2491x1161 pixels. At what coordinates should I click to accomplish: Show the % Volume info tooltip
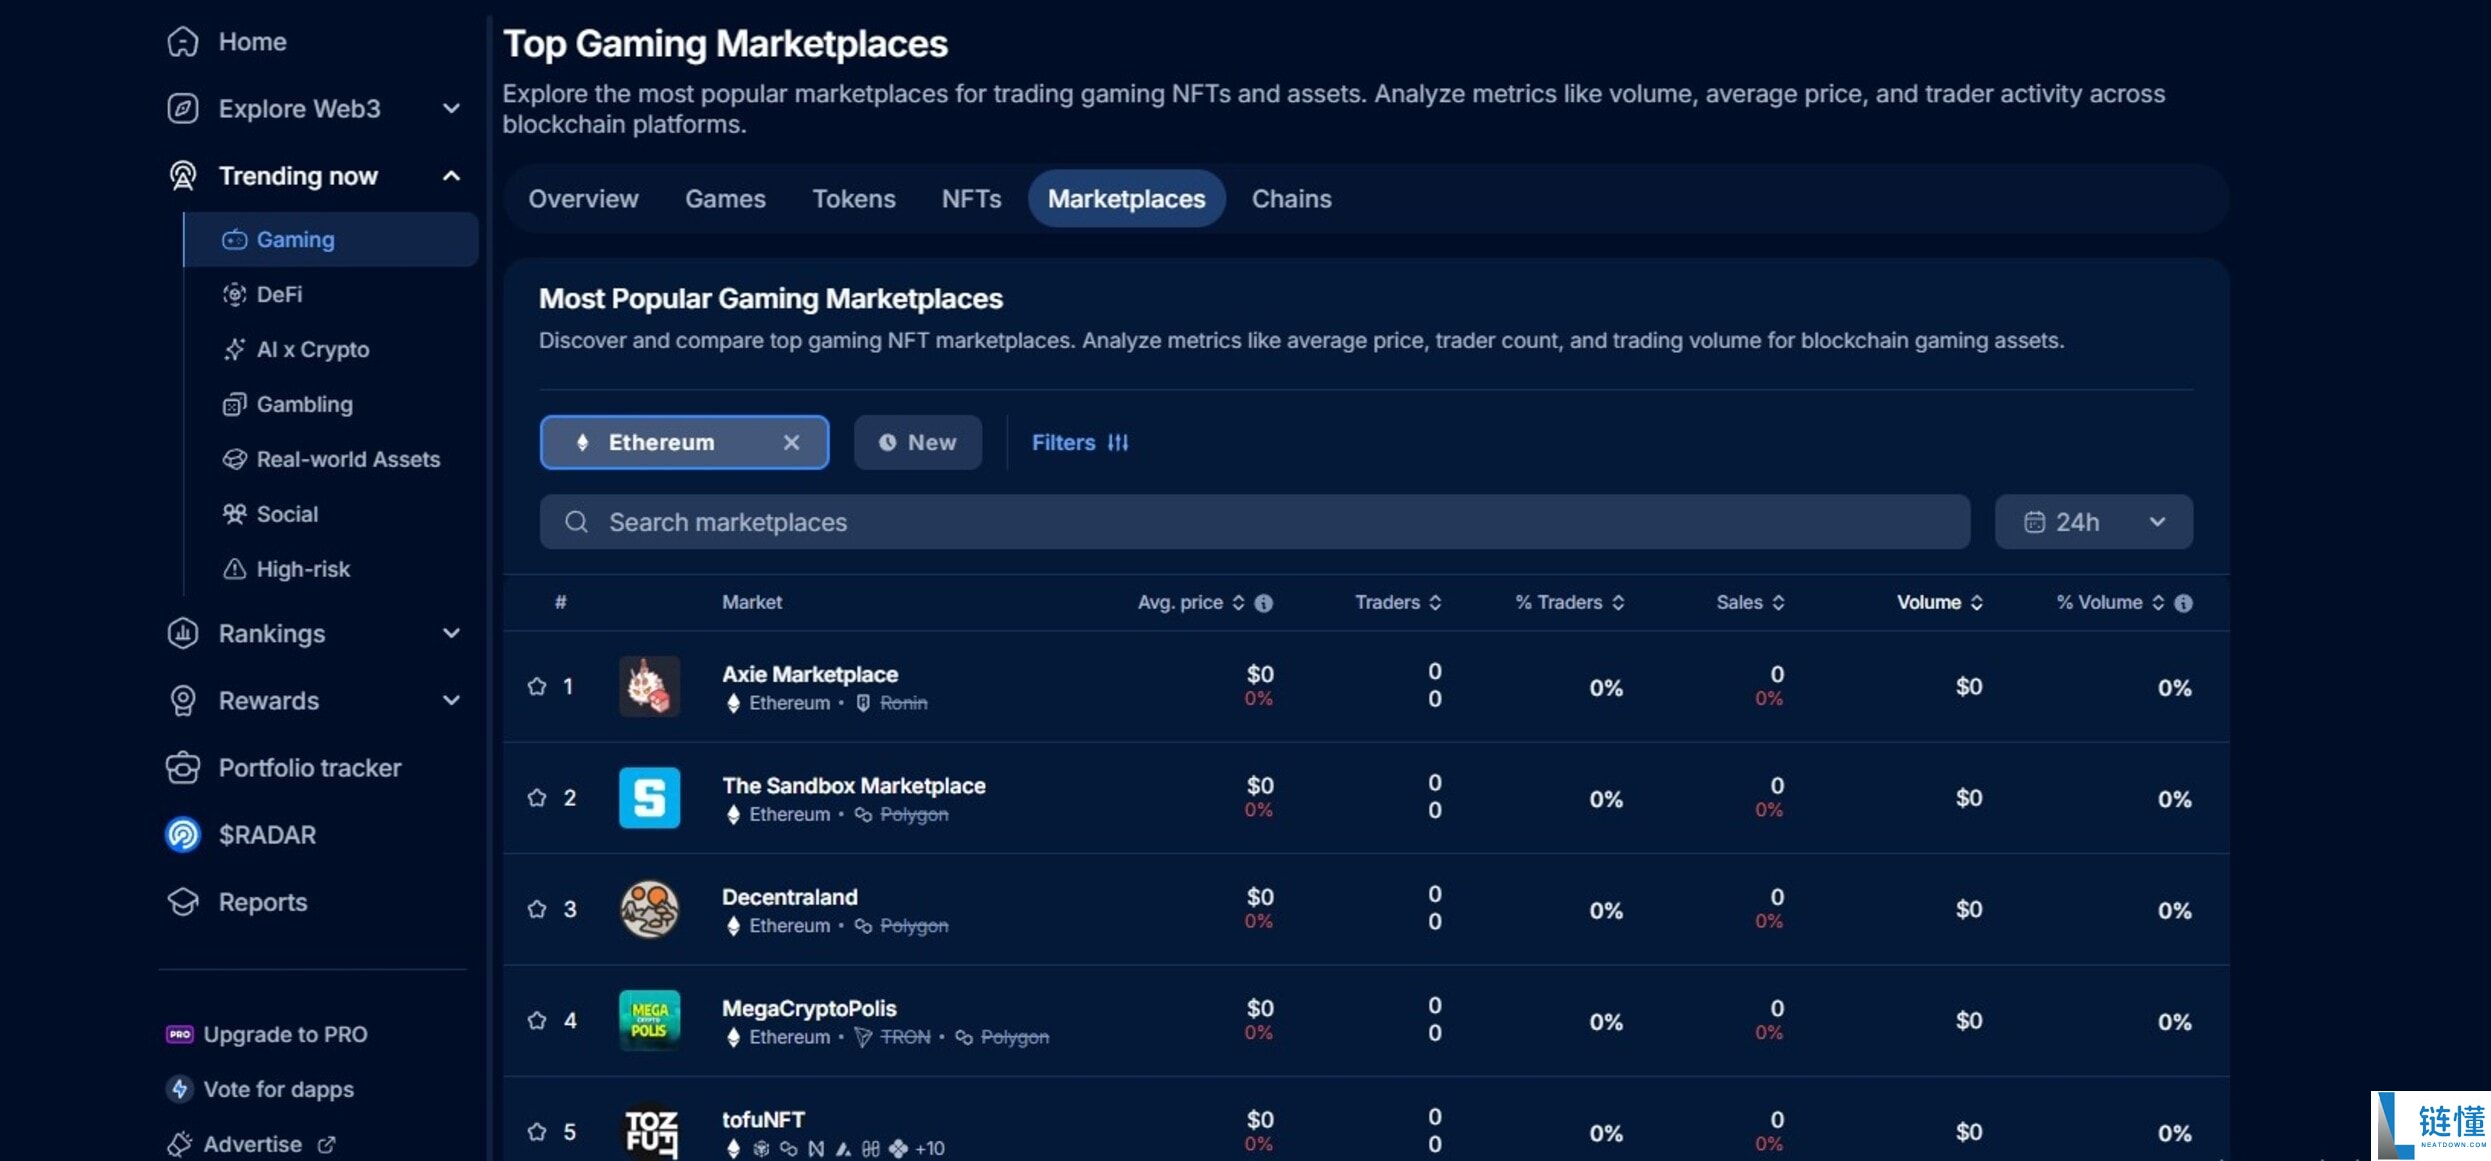[2184, 603]
